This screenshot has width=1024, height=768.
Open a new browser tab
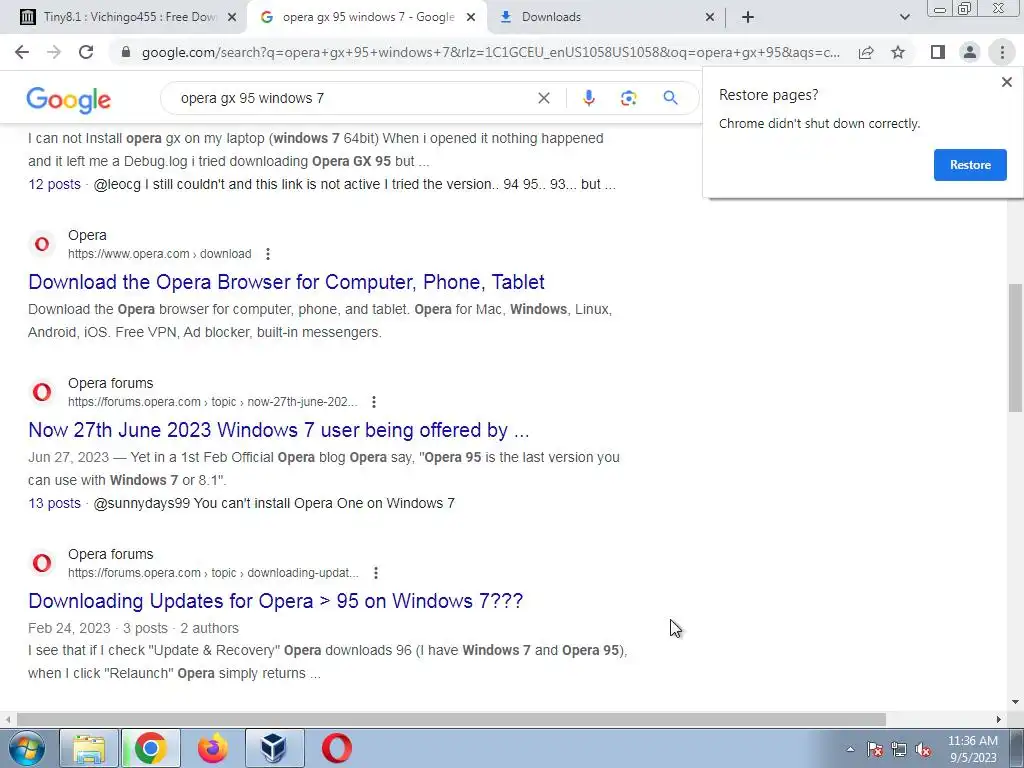click(x=748, y=17)
